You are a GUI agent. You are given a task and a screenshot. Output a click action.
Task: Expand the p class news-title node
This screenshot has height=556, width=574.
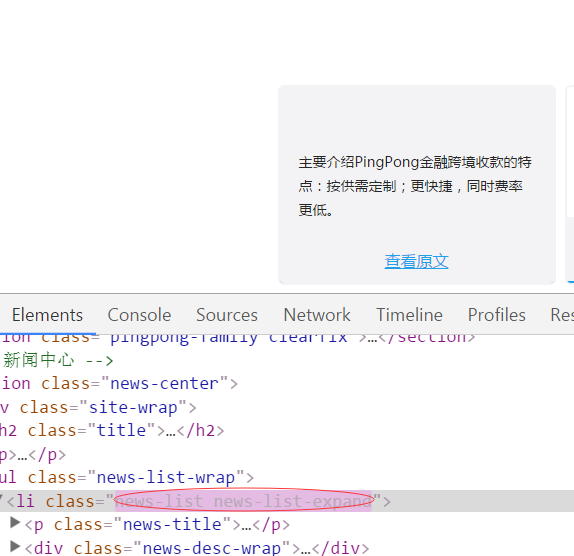pyautogui.click(x=15, y=523)
